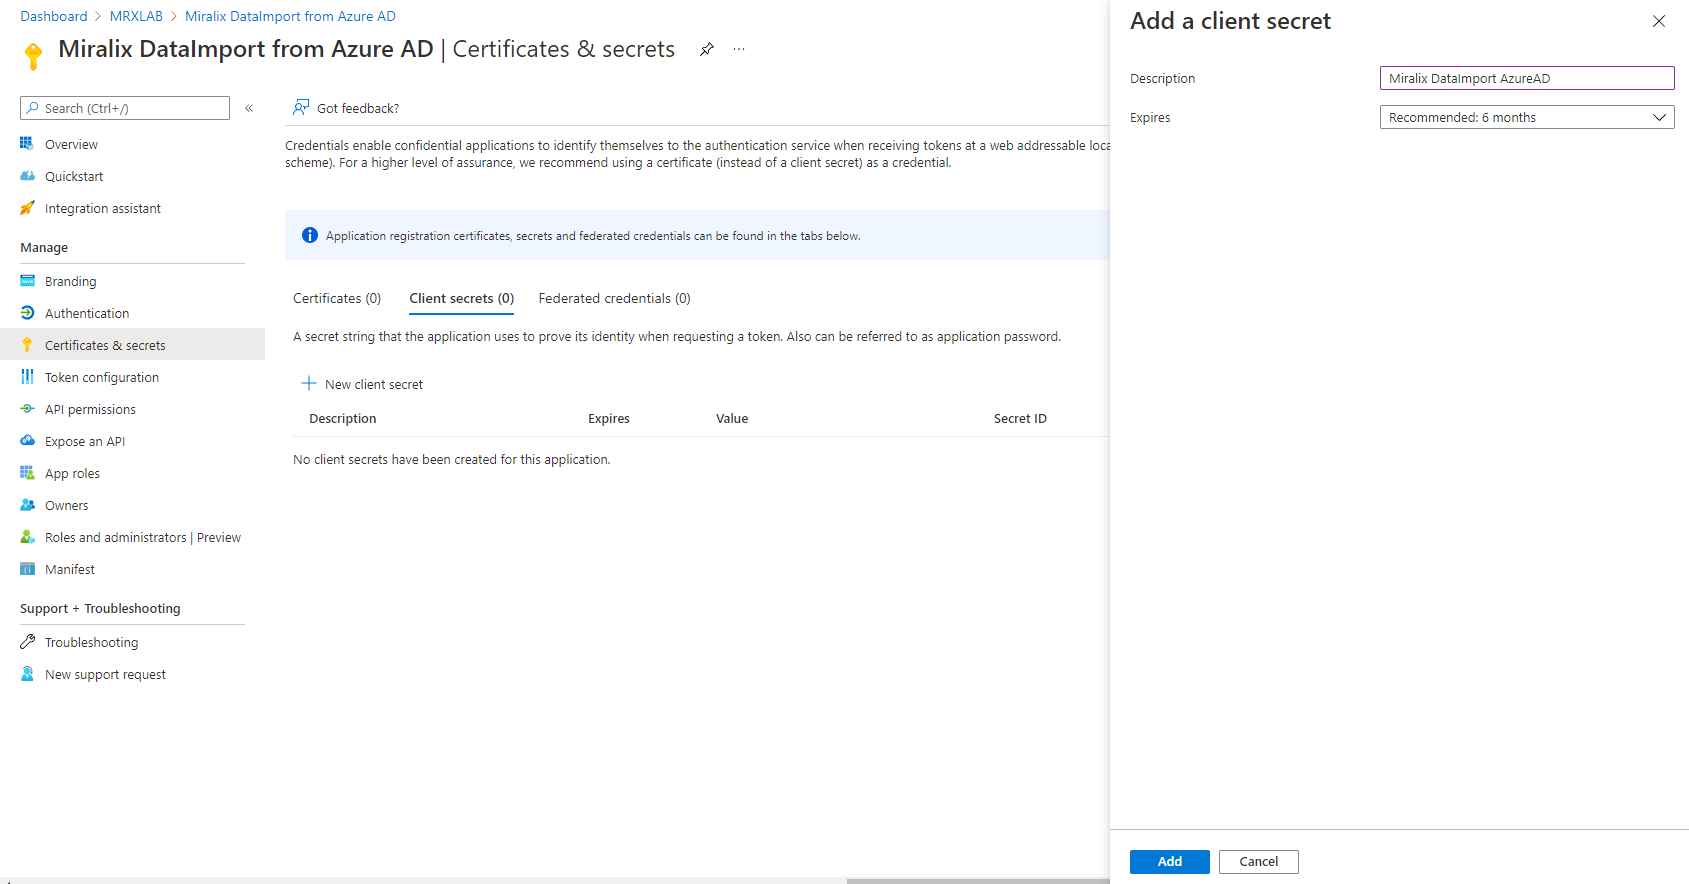Sort by Description column header
The width and height of the screenshot is (1689, 884).
click(343, 418)
